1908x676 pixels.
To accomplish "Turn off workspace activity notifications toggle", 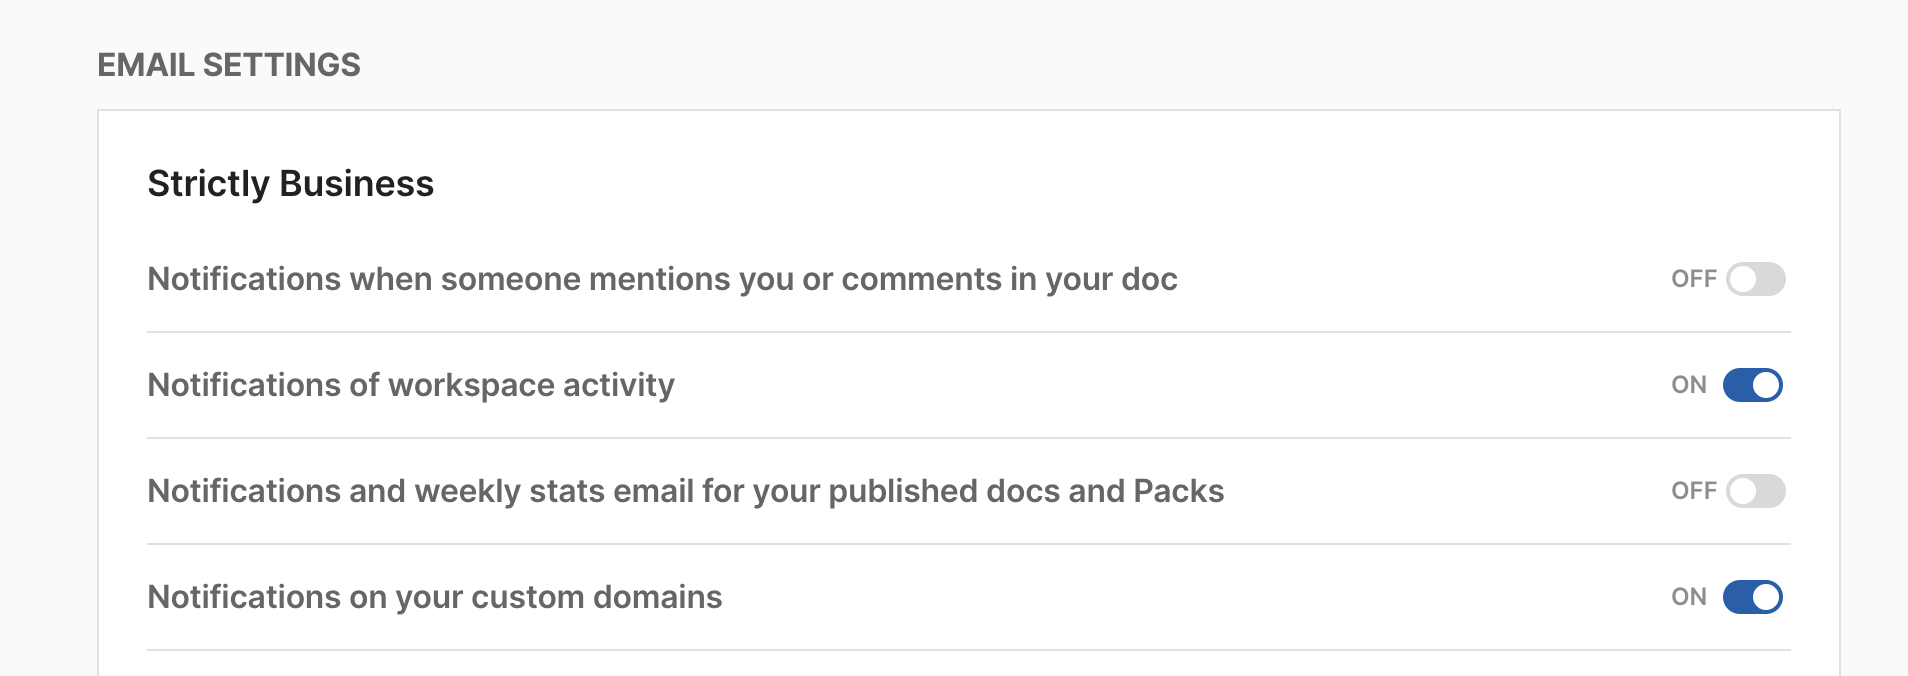I will click(1752, 385).
